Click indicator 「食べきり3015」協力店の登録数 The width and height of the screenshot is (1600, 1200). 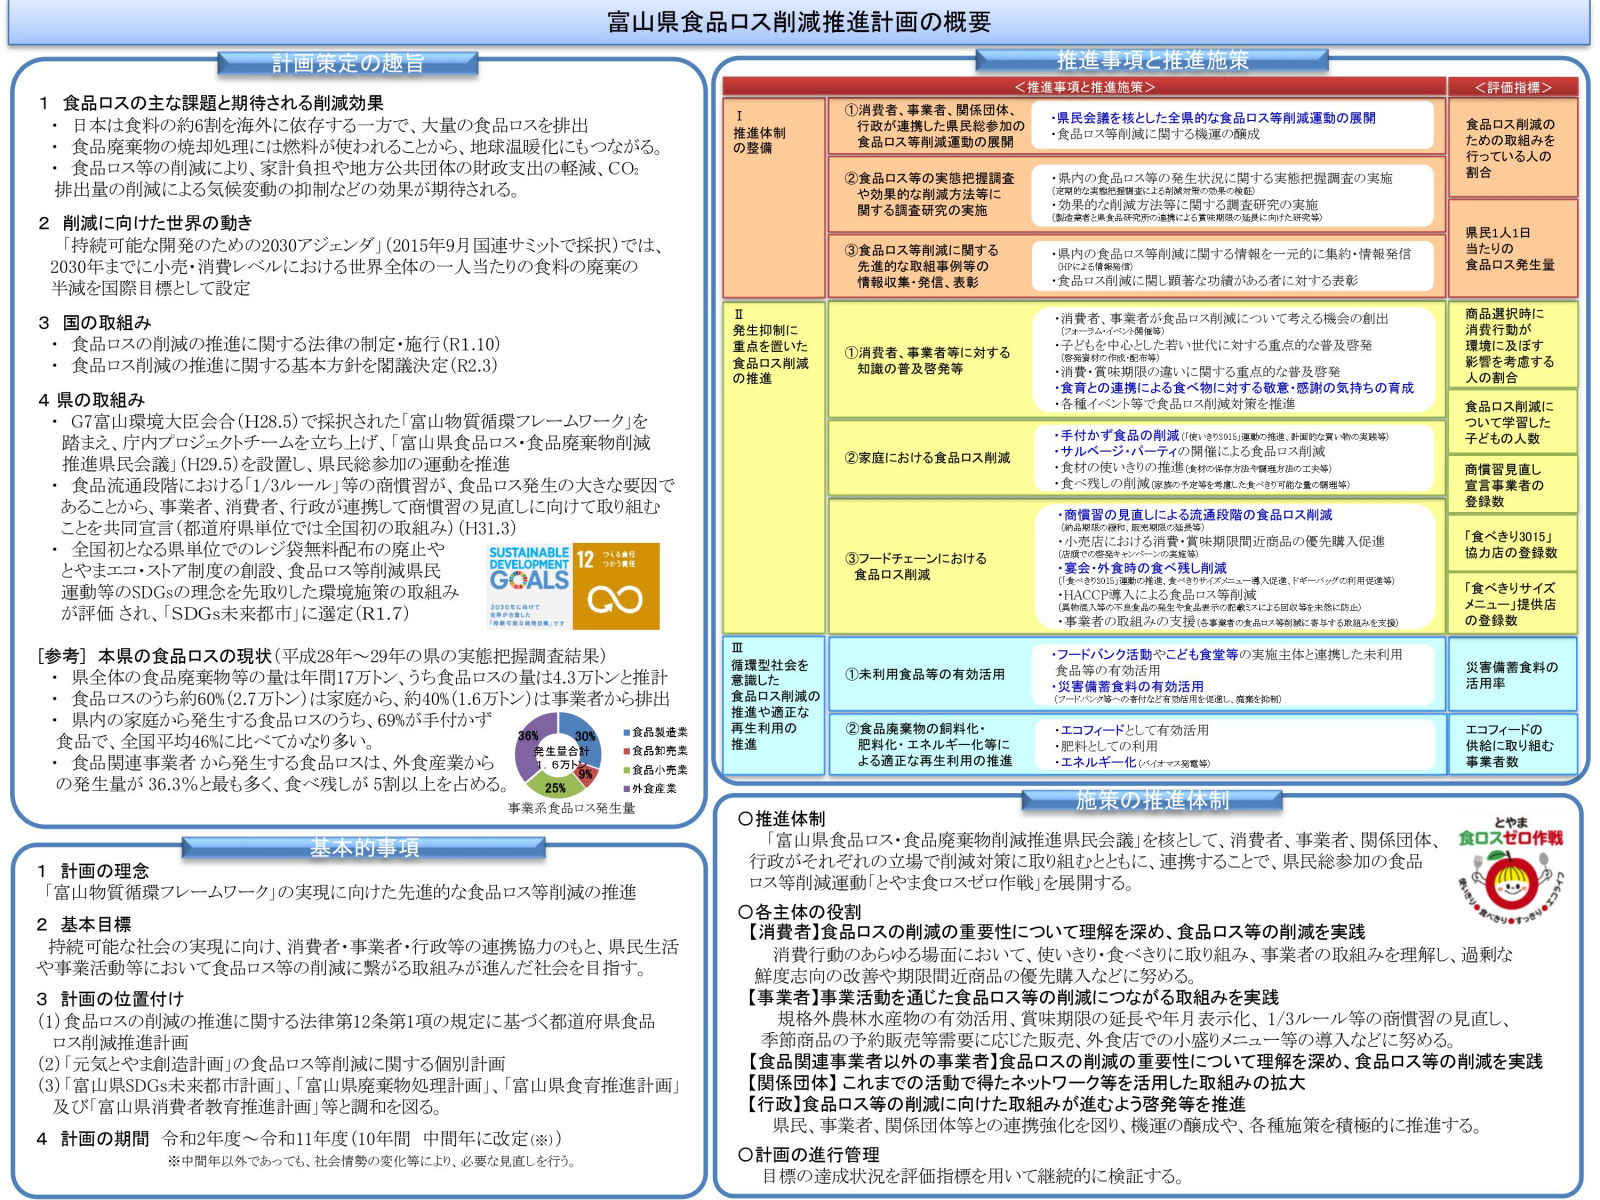(x=1513, y=544)
